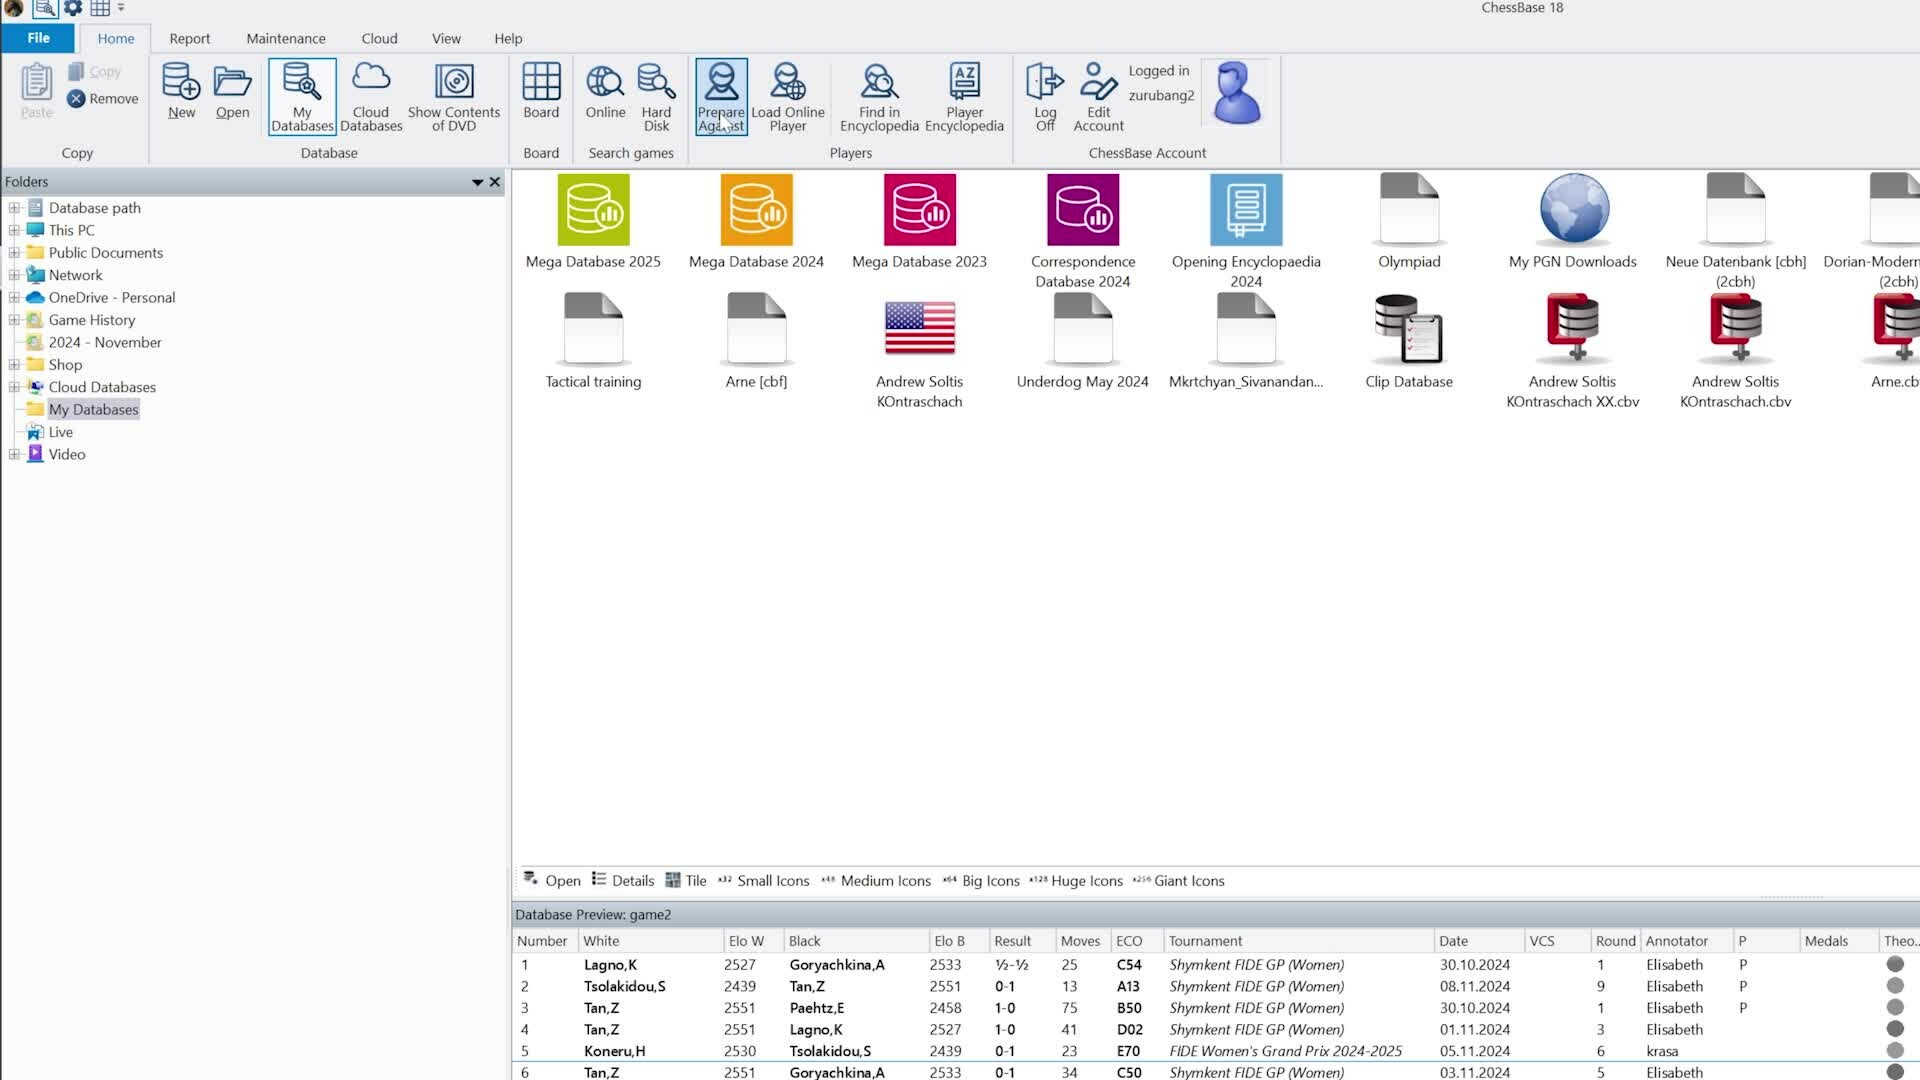The image size is (1920, 1080).
Task: Expand the Database path tree node
Action: 14,208
